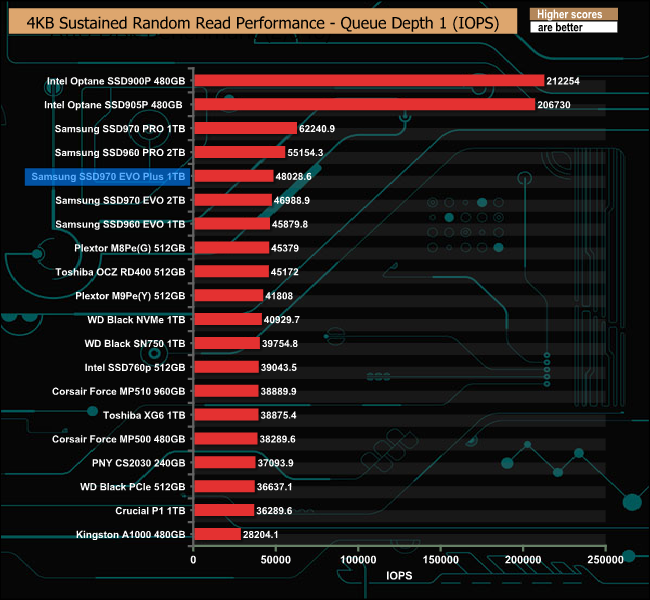
Task: Click the 250000 tick label on x-axis
Action: click(x=605, y=560)
